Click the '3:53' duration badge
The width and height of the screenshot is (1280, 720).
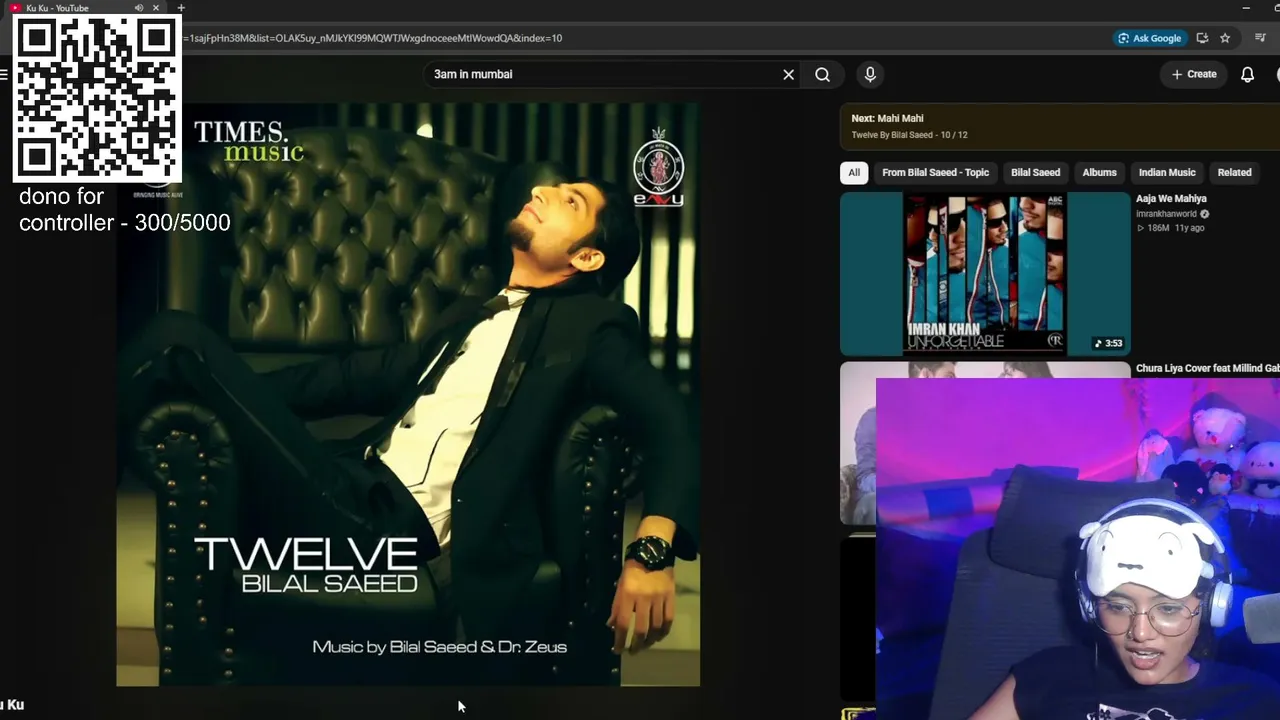coord(1108,343)
